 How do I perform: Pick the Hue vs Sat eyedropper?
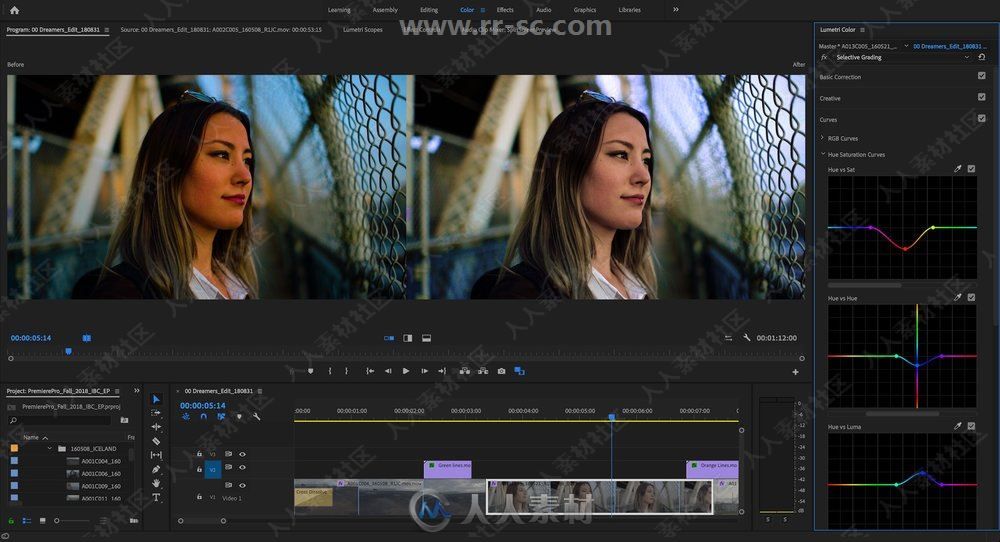(957, 169)
